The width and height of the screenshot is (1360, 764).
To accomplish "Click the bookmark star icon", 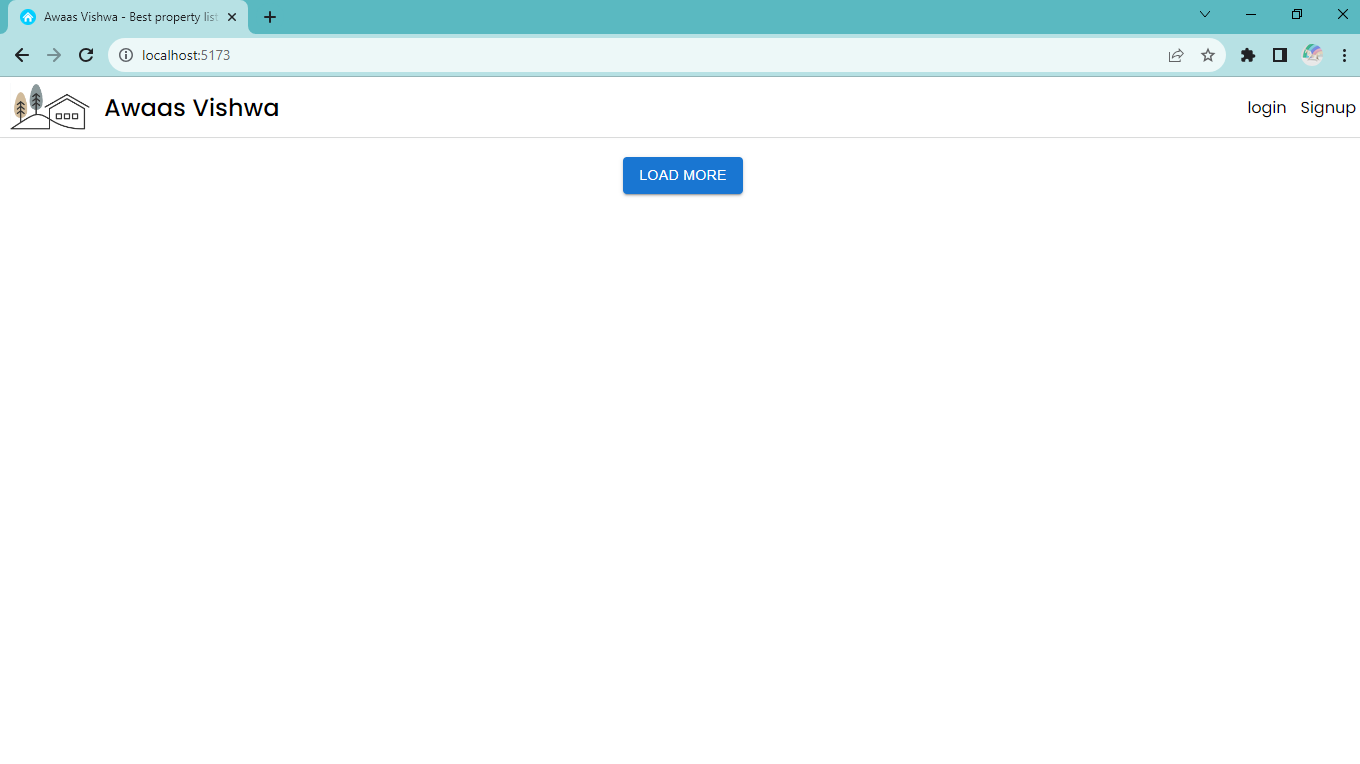I will (1208, 55).
